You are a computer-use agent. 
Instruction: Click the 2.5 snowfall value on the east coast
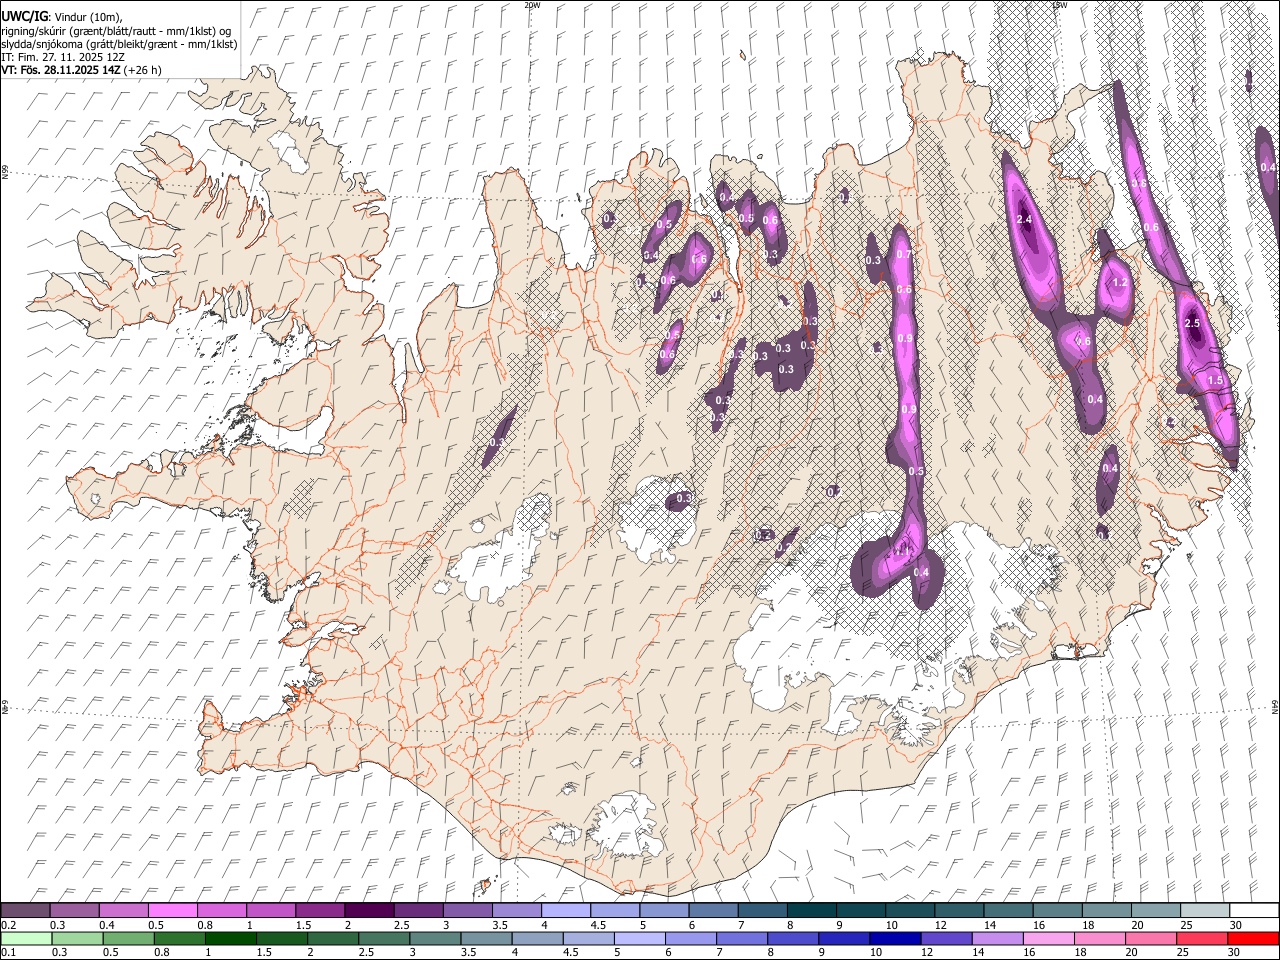(1192, 324)
